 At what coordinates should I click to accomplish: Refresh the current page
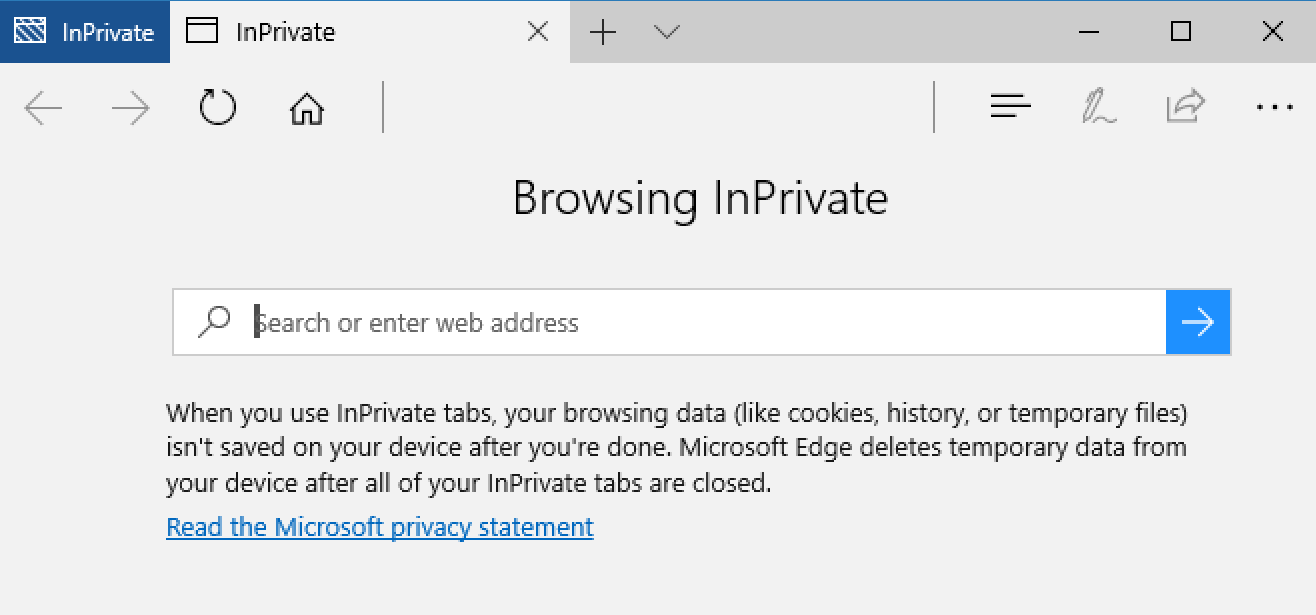(217, 107)
